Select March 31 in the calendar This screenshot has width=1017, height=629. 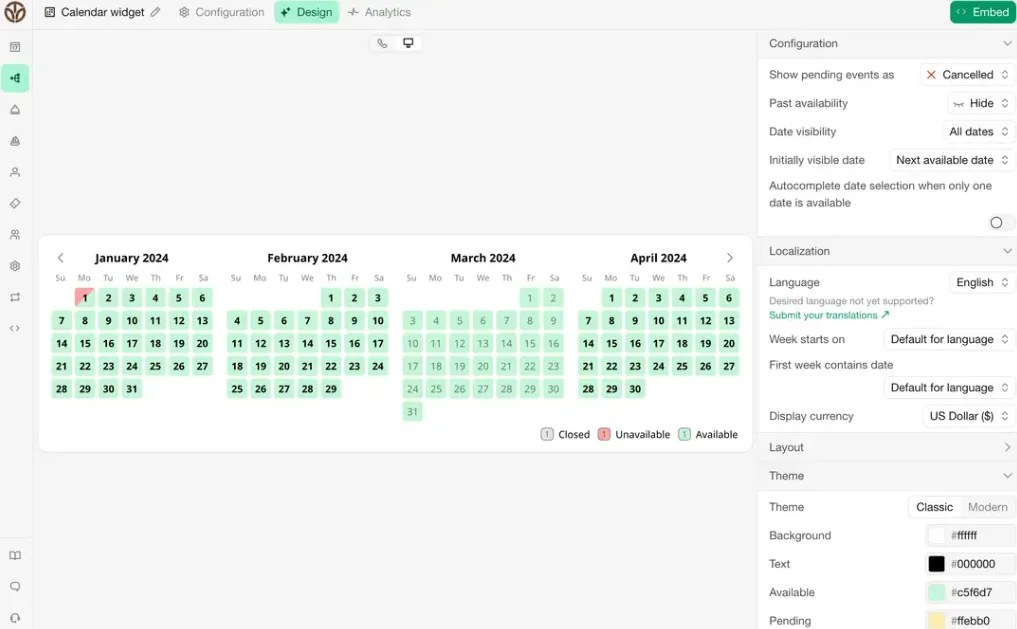coord(413,412)
